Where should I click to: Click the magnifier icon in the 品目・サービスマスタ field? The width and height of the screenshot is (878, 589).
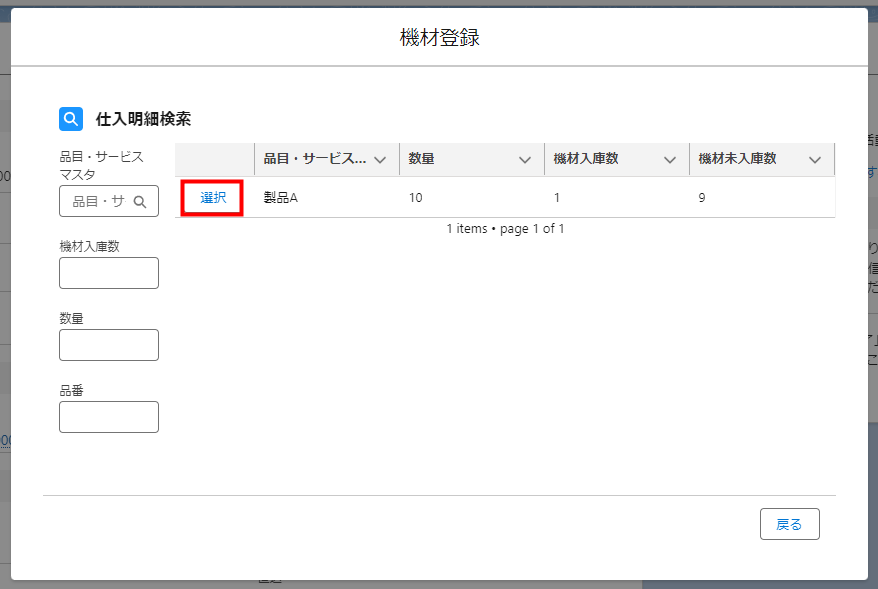(x=140, y=201)
